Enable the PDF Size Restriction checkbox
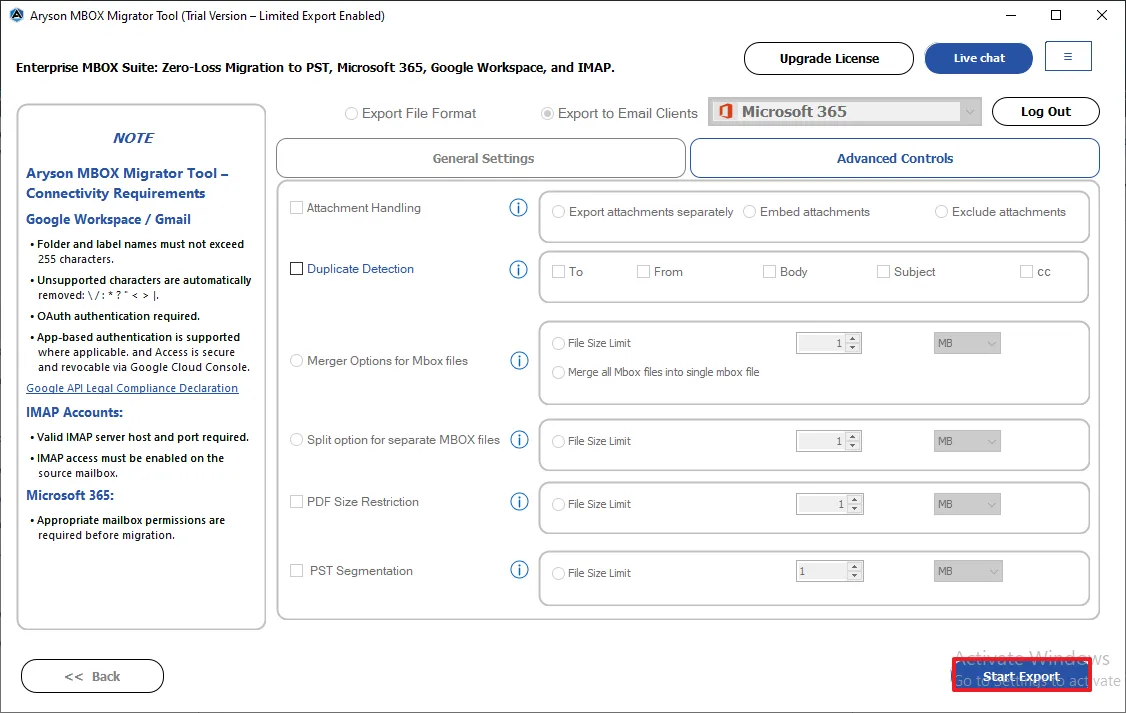 tap(296, 501)
